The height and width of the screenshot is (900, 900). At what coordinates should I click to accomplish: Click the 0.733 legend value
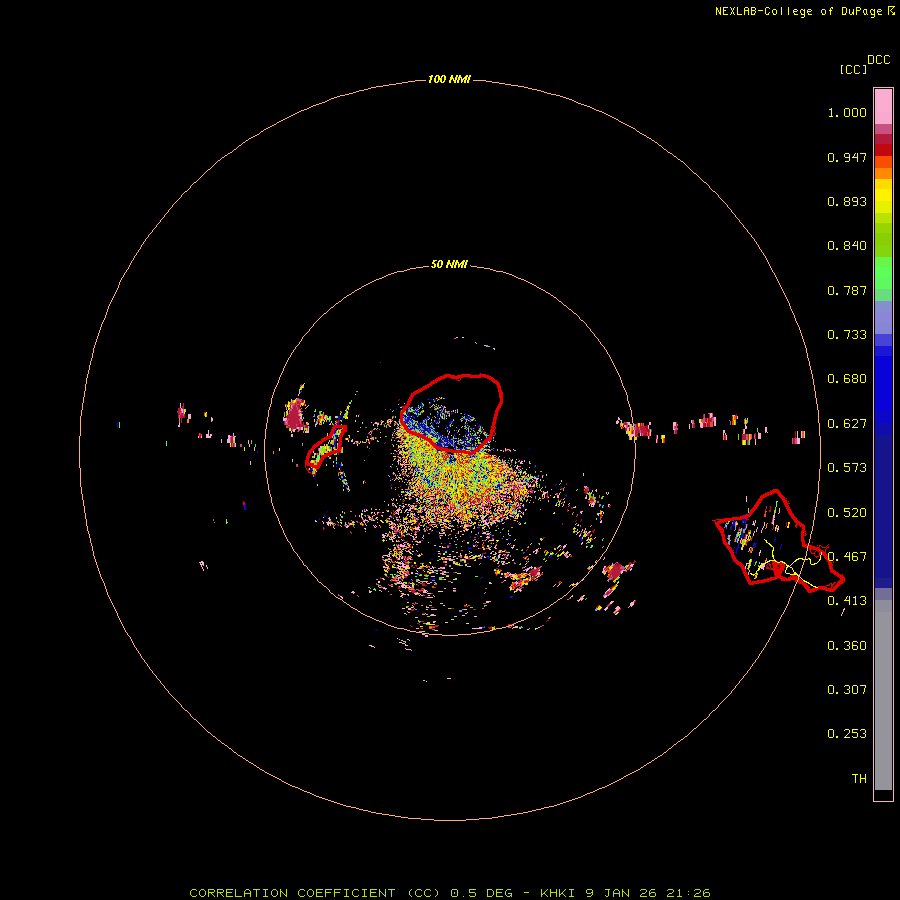click(847, 335)
